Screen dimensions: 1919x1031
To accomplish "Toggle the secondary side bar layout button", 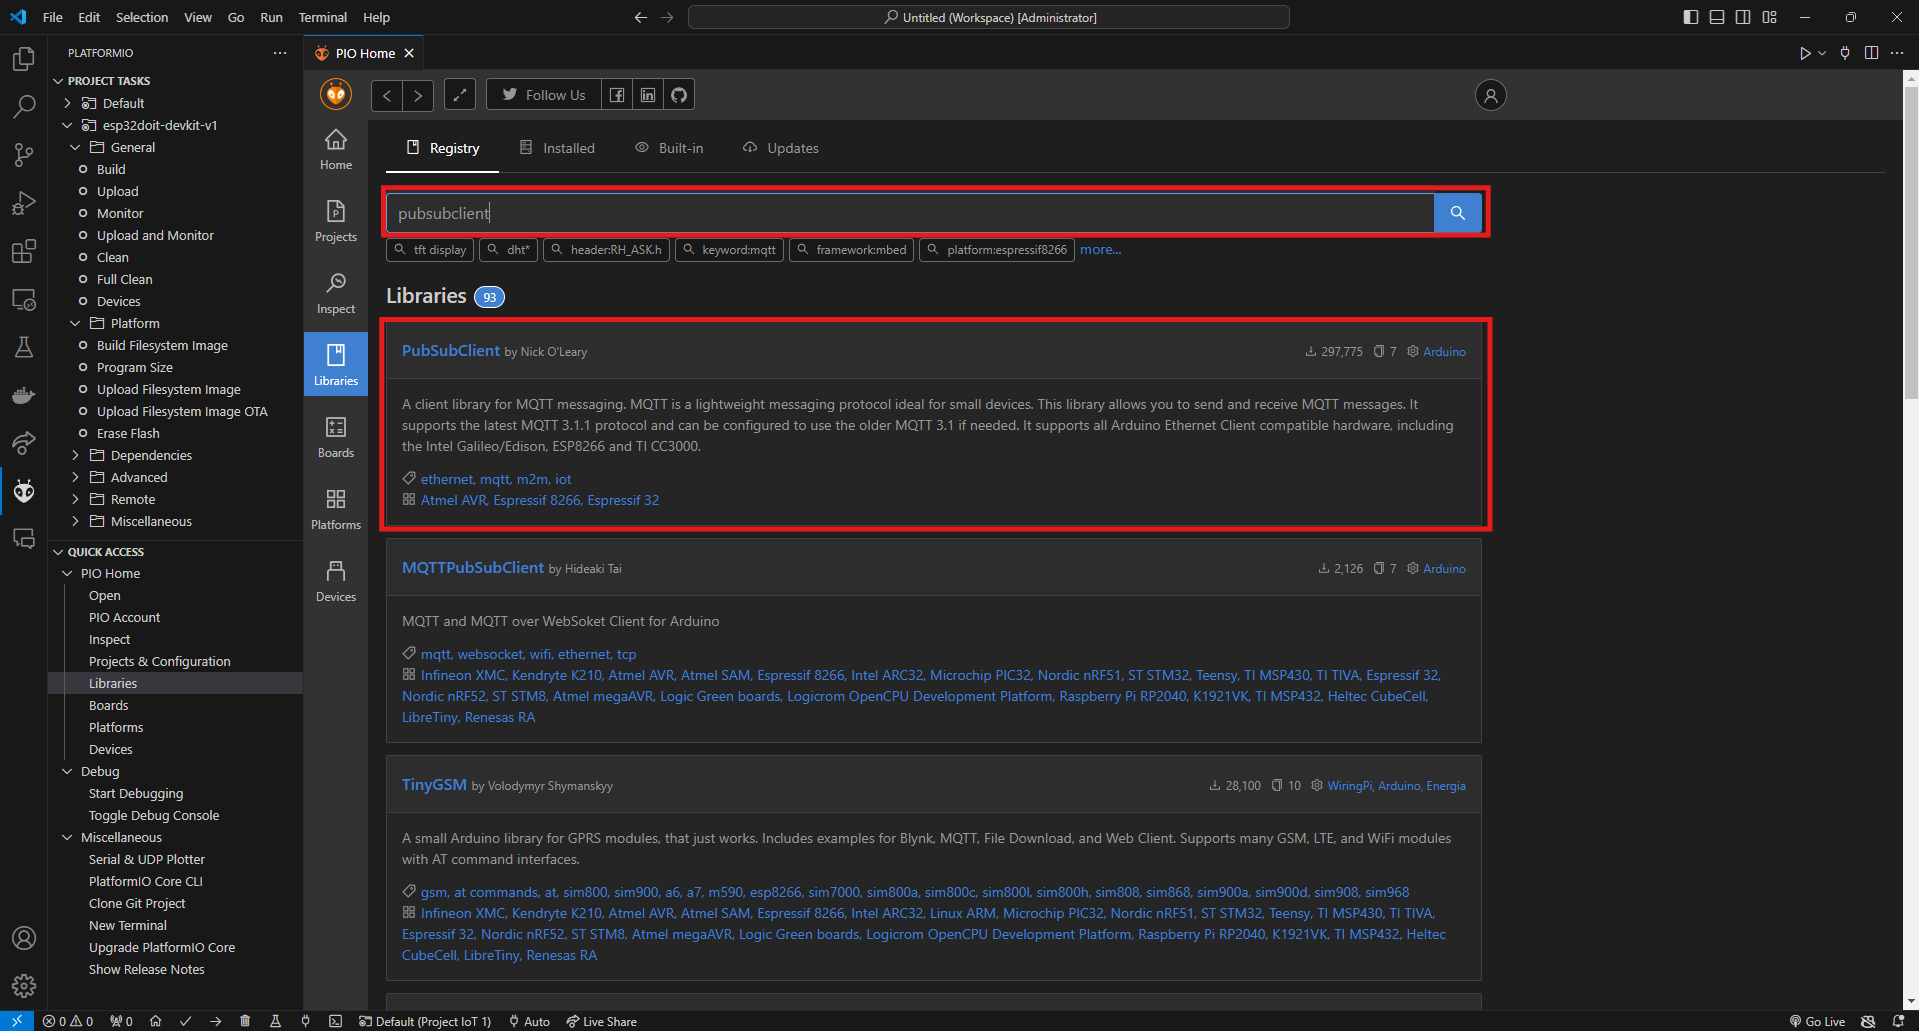I will (x=1743, y=17).
